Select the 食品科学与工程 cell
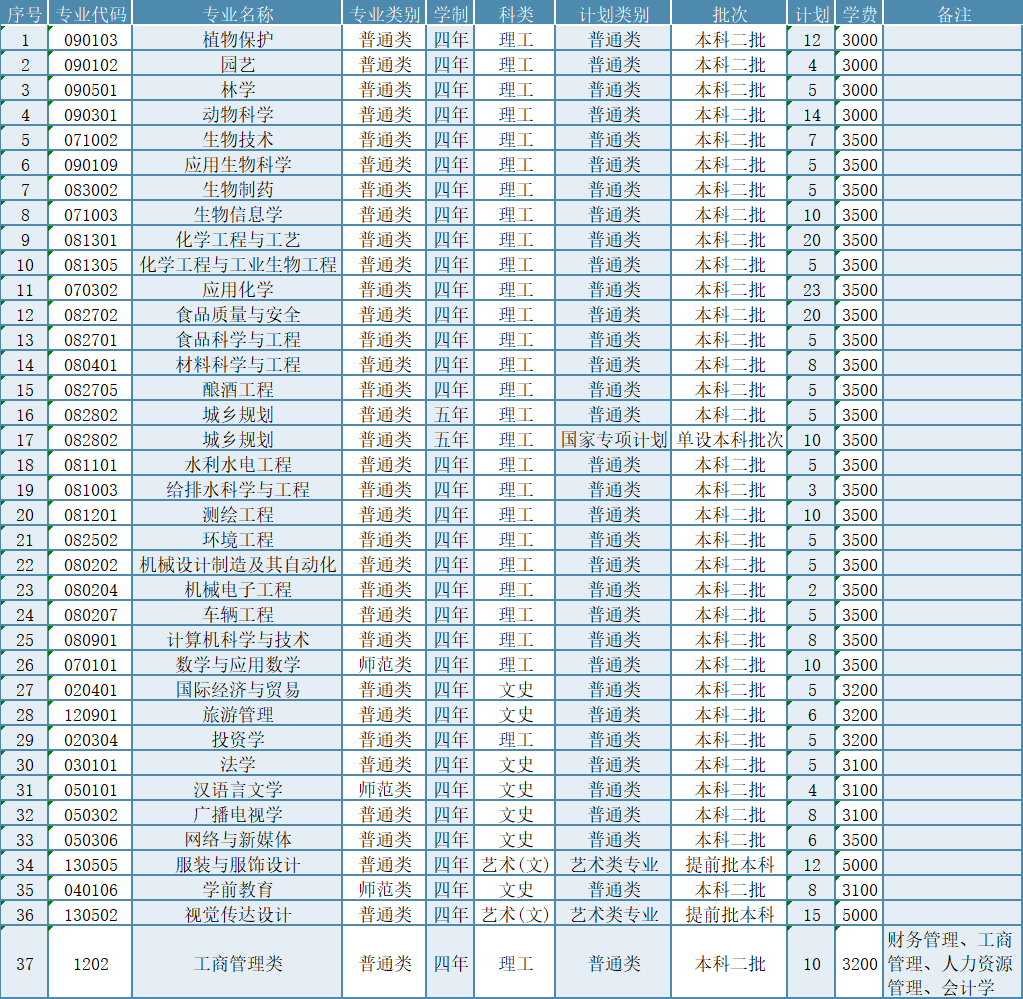Viewport: 1023px width, 999px height. click(x=237, y=339)
